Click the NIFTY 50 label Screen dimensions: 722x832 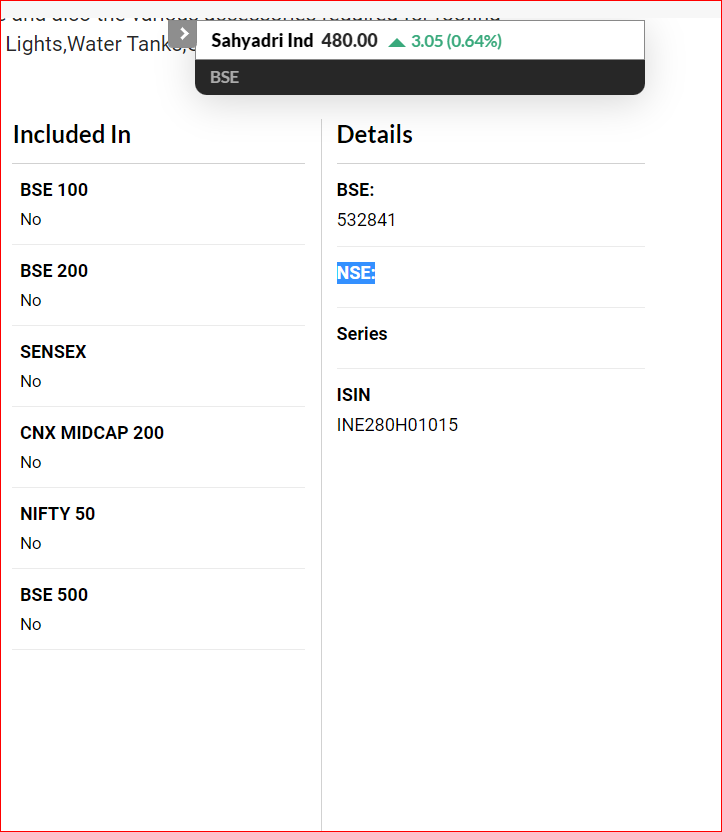tap(57, 514)
